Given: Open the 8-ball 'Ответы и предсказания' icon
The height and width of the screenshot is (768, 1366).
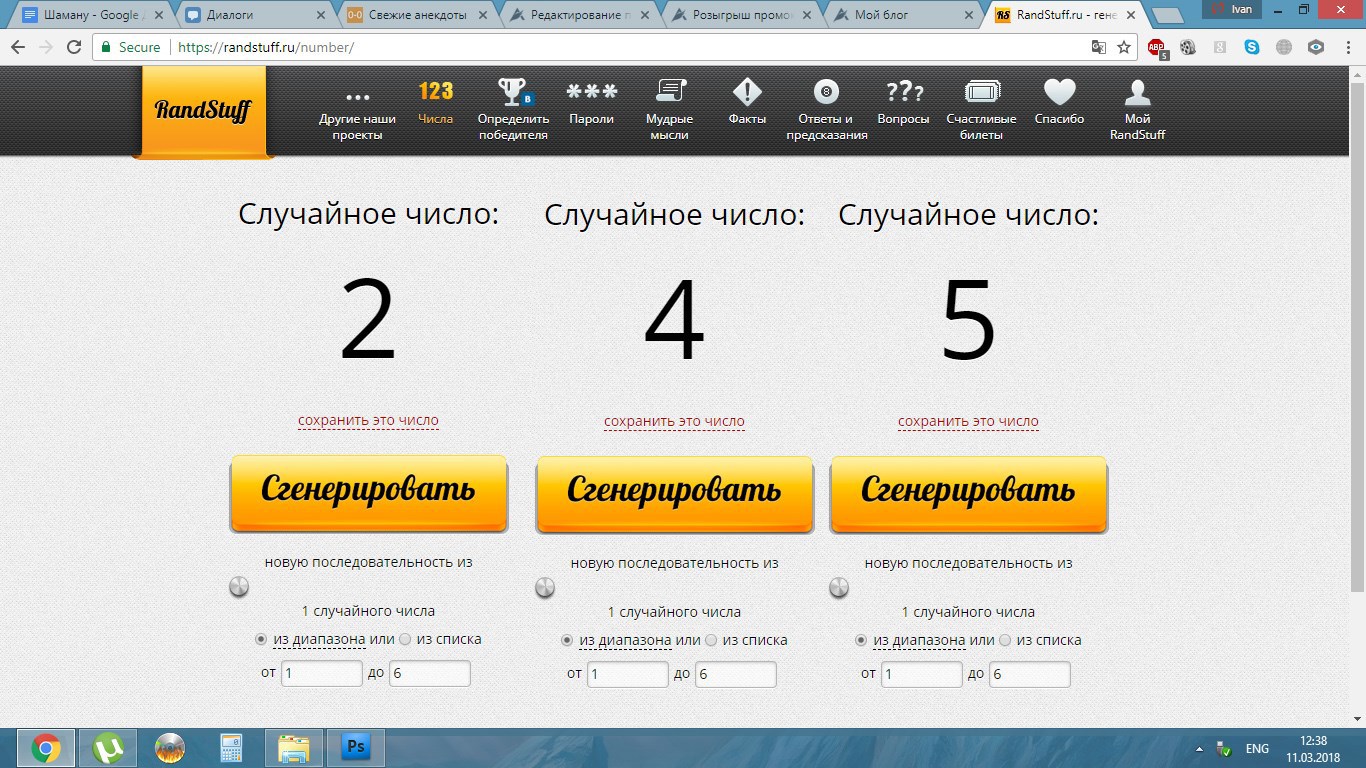Looking at the screenshot, I should coord(826,93).
